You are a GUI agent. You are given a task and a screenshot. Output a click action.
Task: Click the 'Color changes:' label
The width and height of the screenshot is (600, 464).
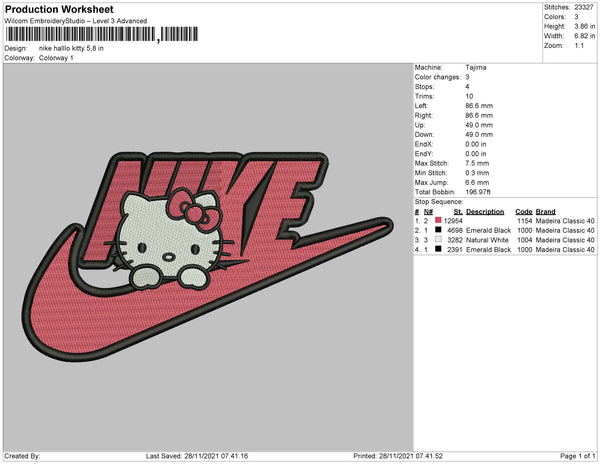point(438,77)
